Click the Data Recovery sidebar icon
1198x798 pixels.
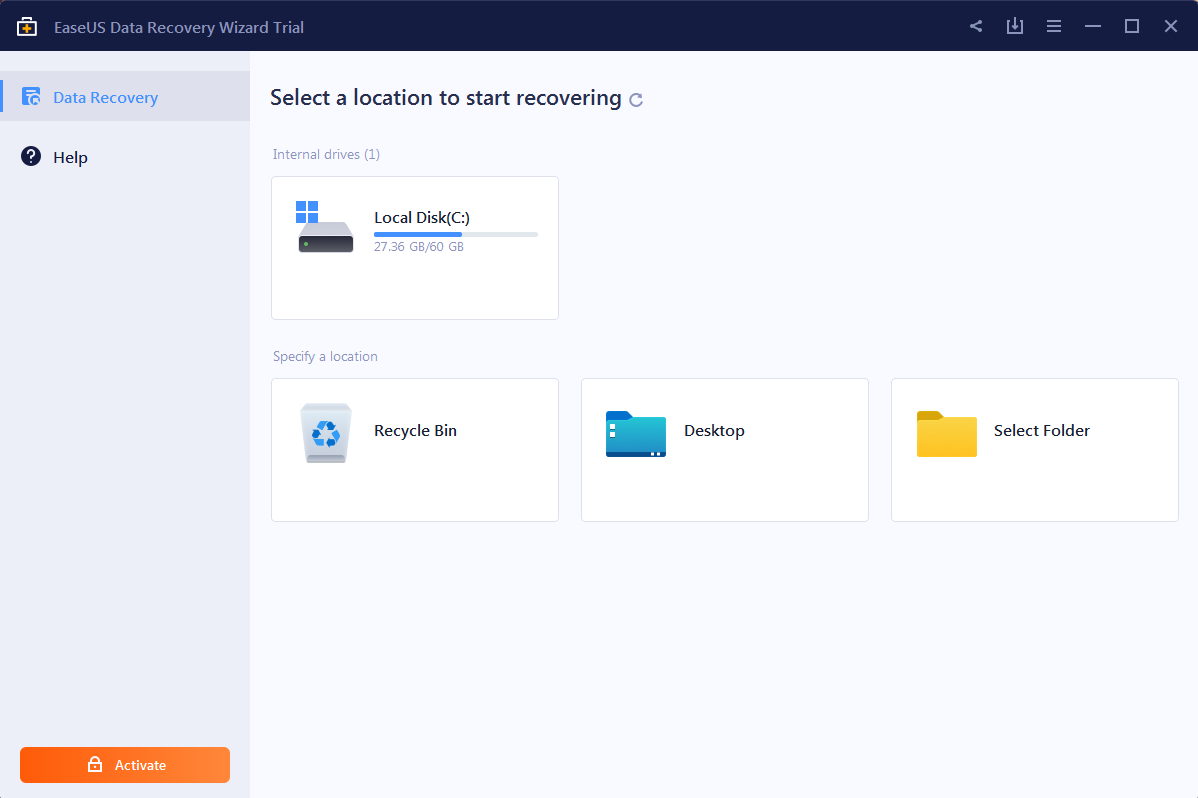click(x=31, y=96)
